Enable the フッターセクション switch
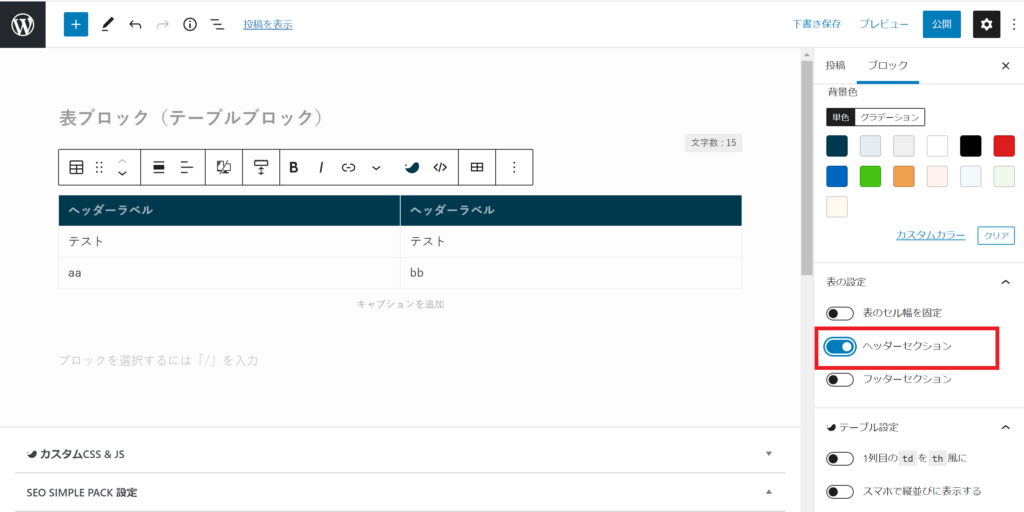The width and height of the screenshot is (1024, 512). (840, 379)
